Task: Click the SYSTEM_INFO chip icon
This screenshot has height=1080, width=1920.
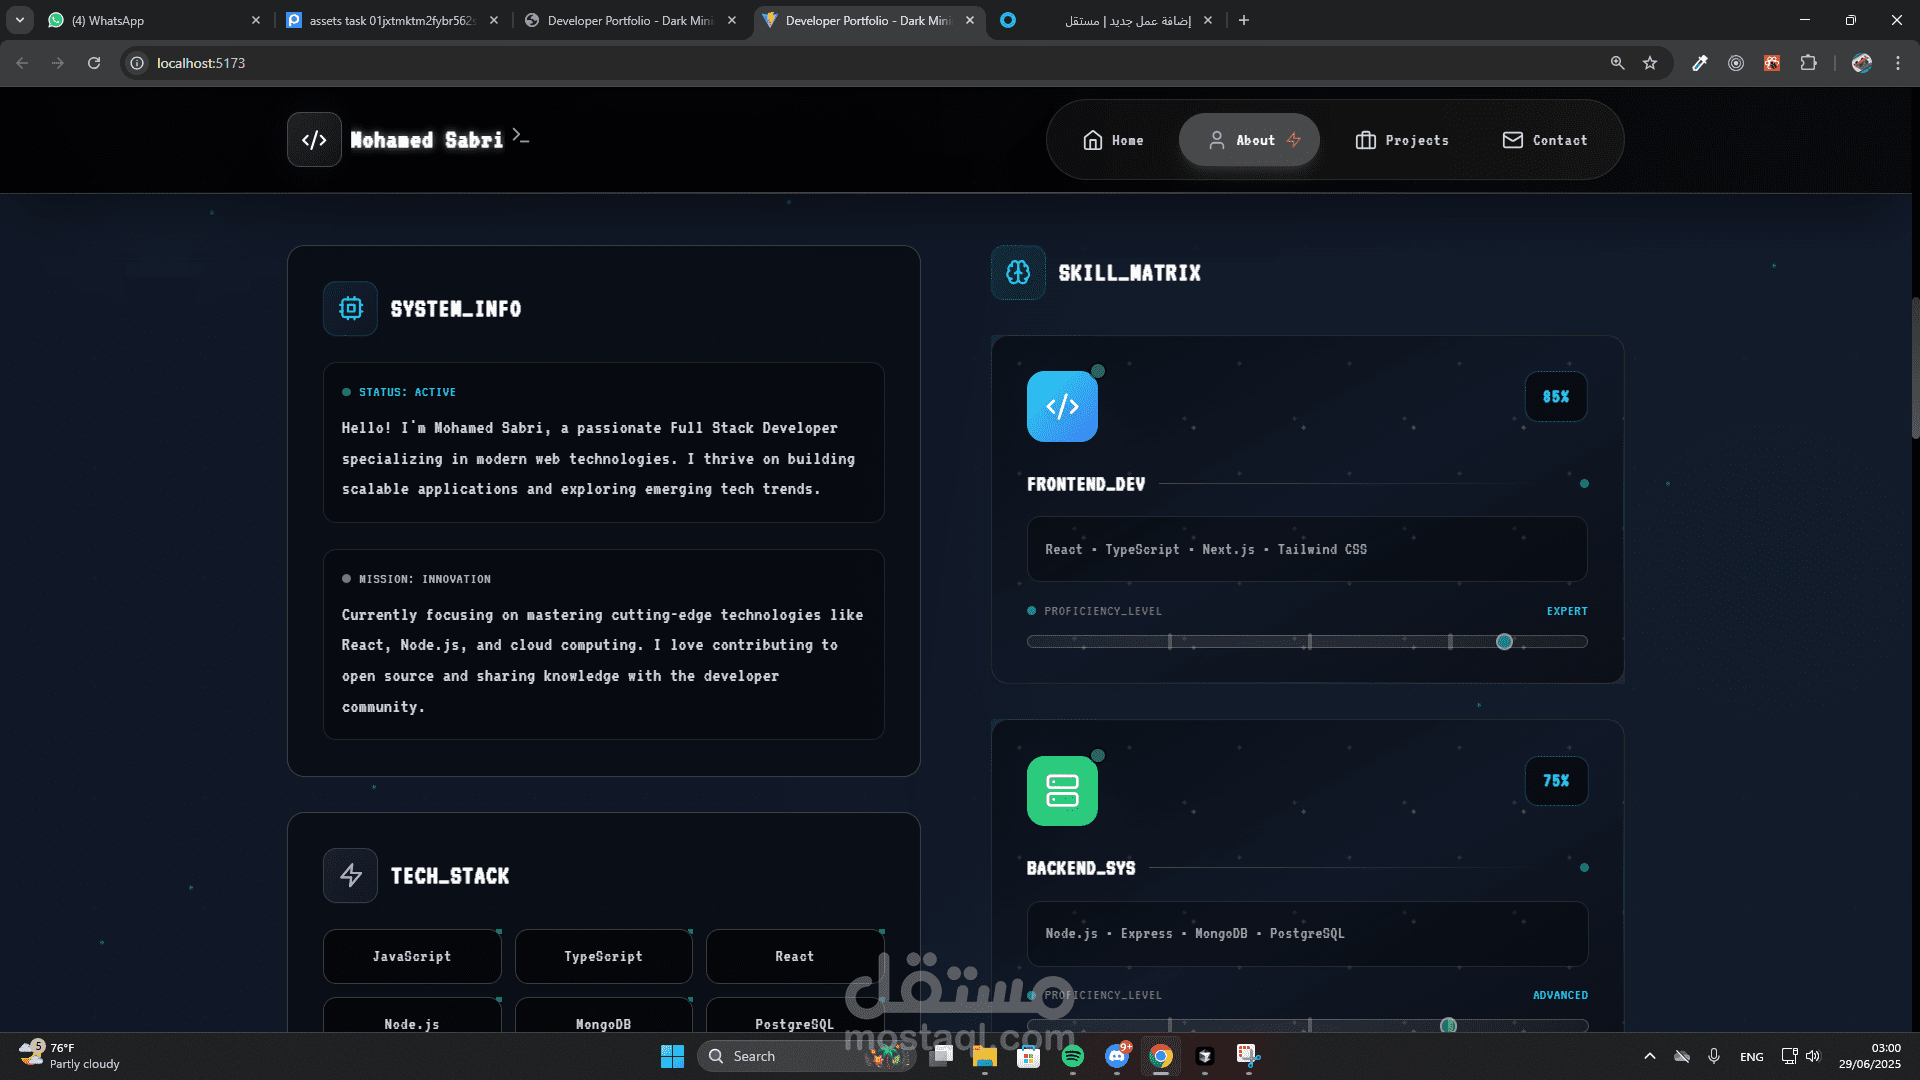Action: coord(350,309)
